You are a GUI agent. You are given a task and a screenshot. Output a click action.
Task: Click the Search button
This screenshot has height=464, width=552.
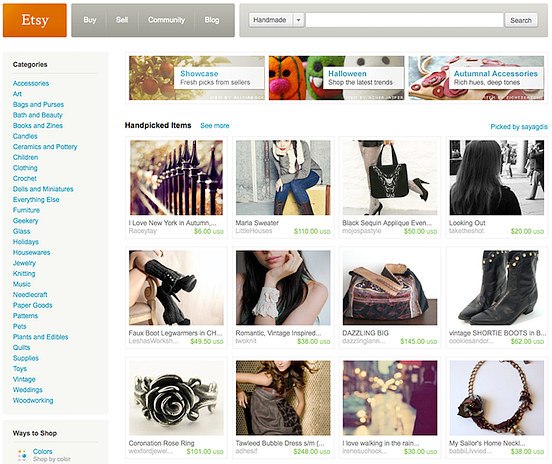(x=521, y=20)
